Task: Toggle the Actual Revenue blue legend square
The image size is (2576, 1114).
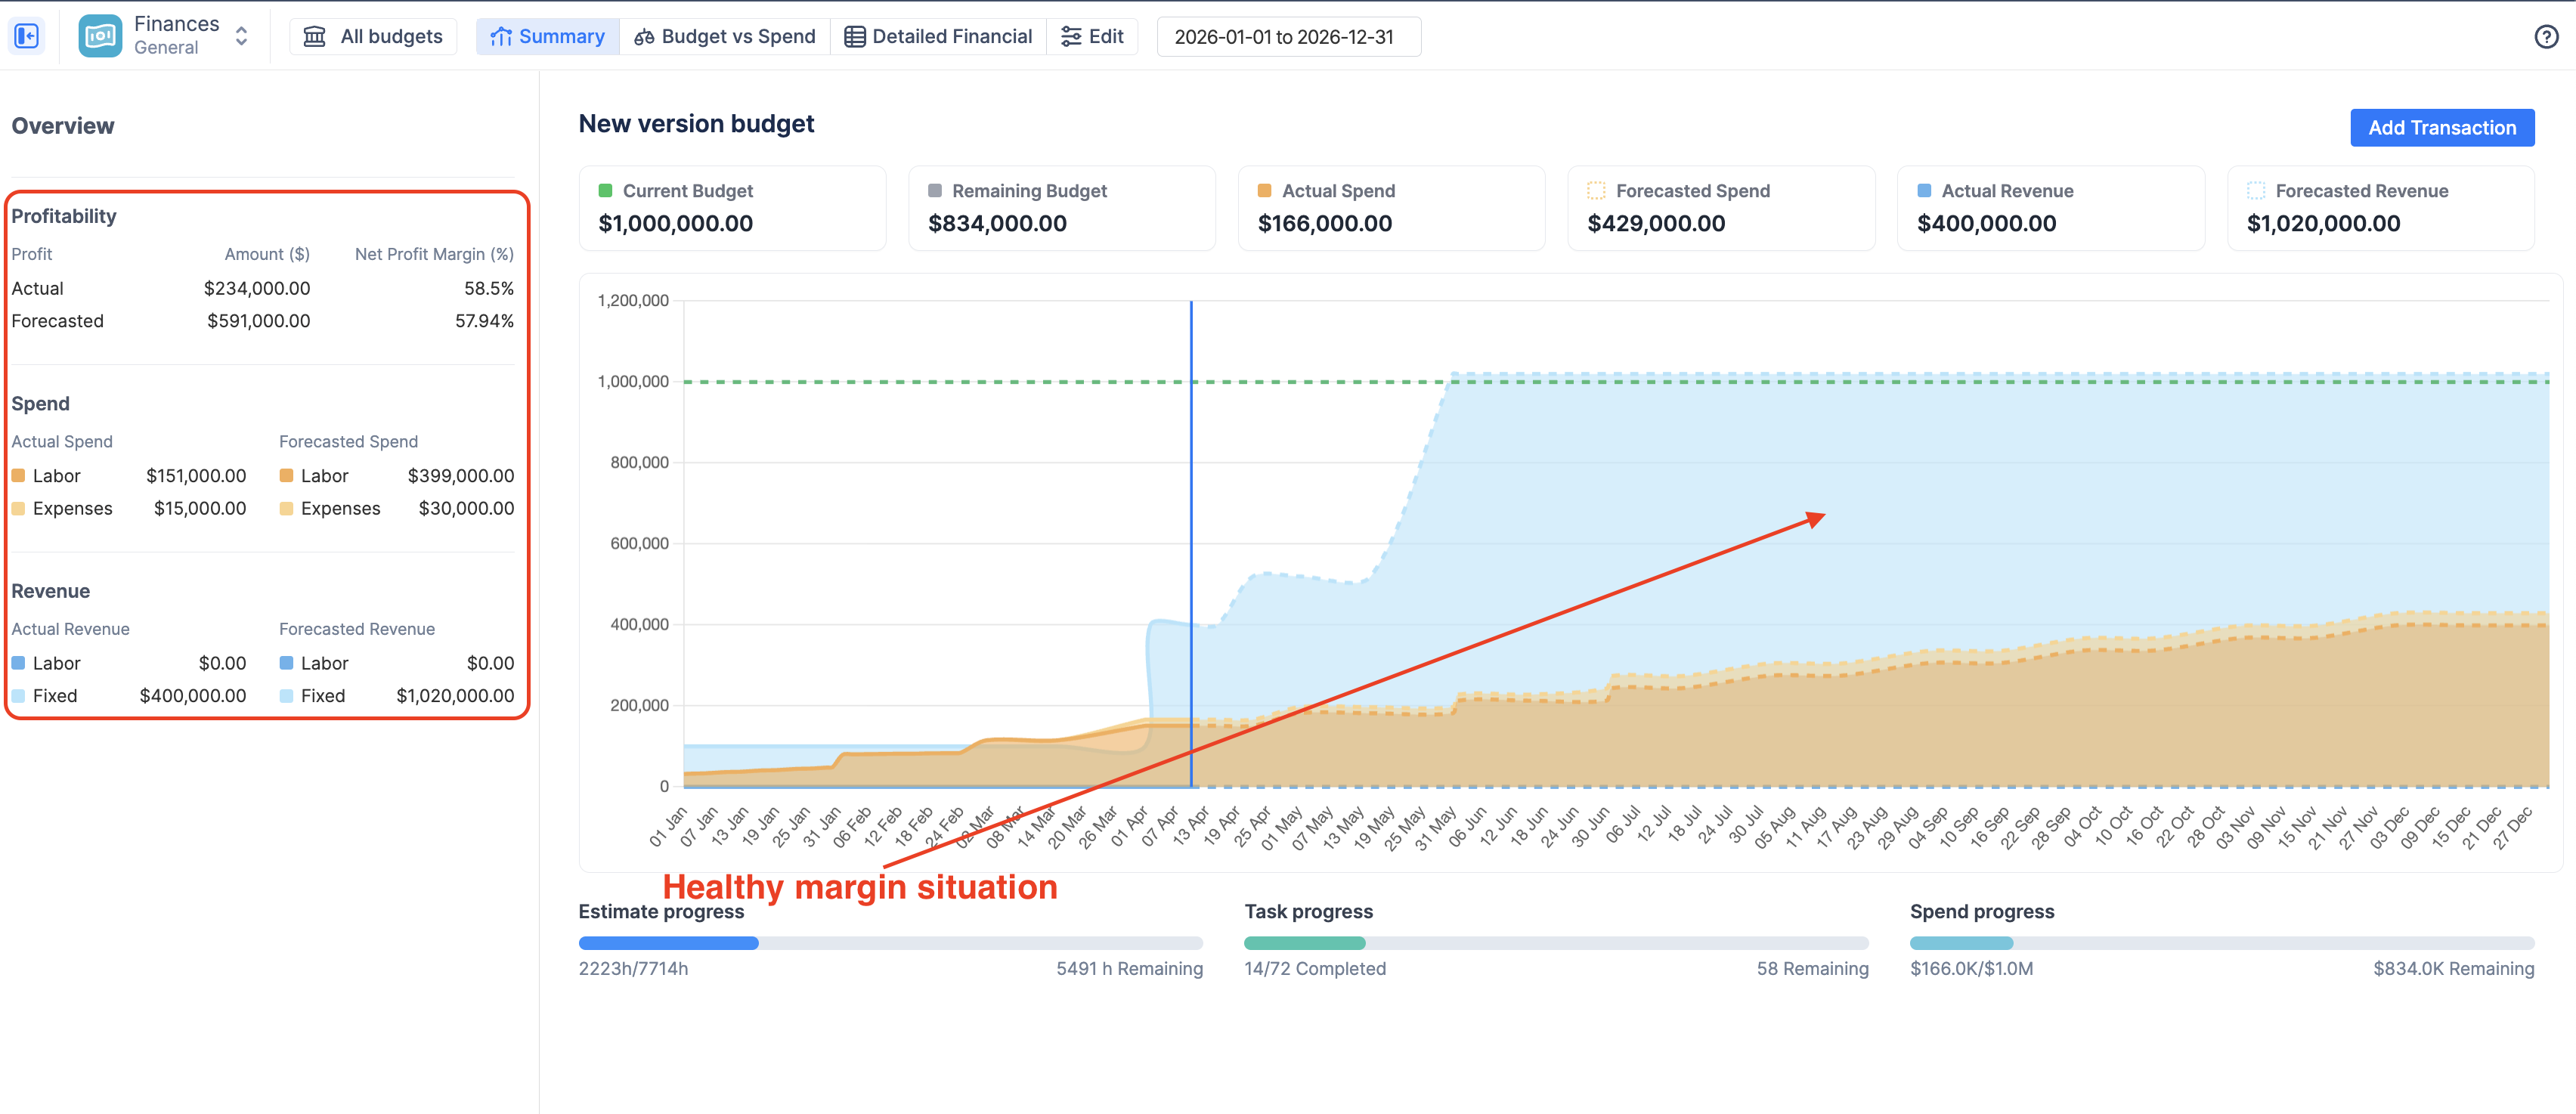Action: (x=1924, y=190)
